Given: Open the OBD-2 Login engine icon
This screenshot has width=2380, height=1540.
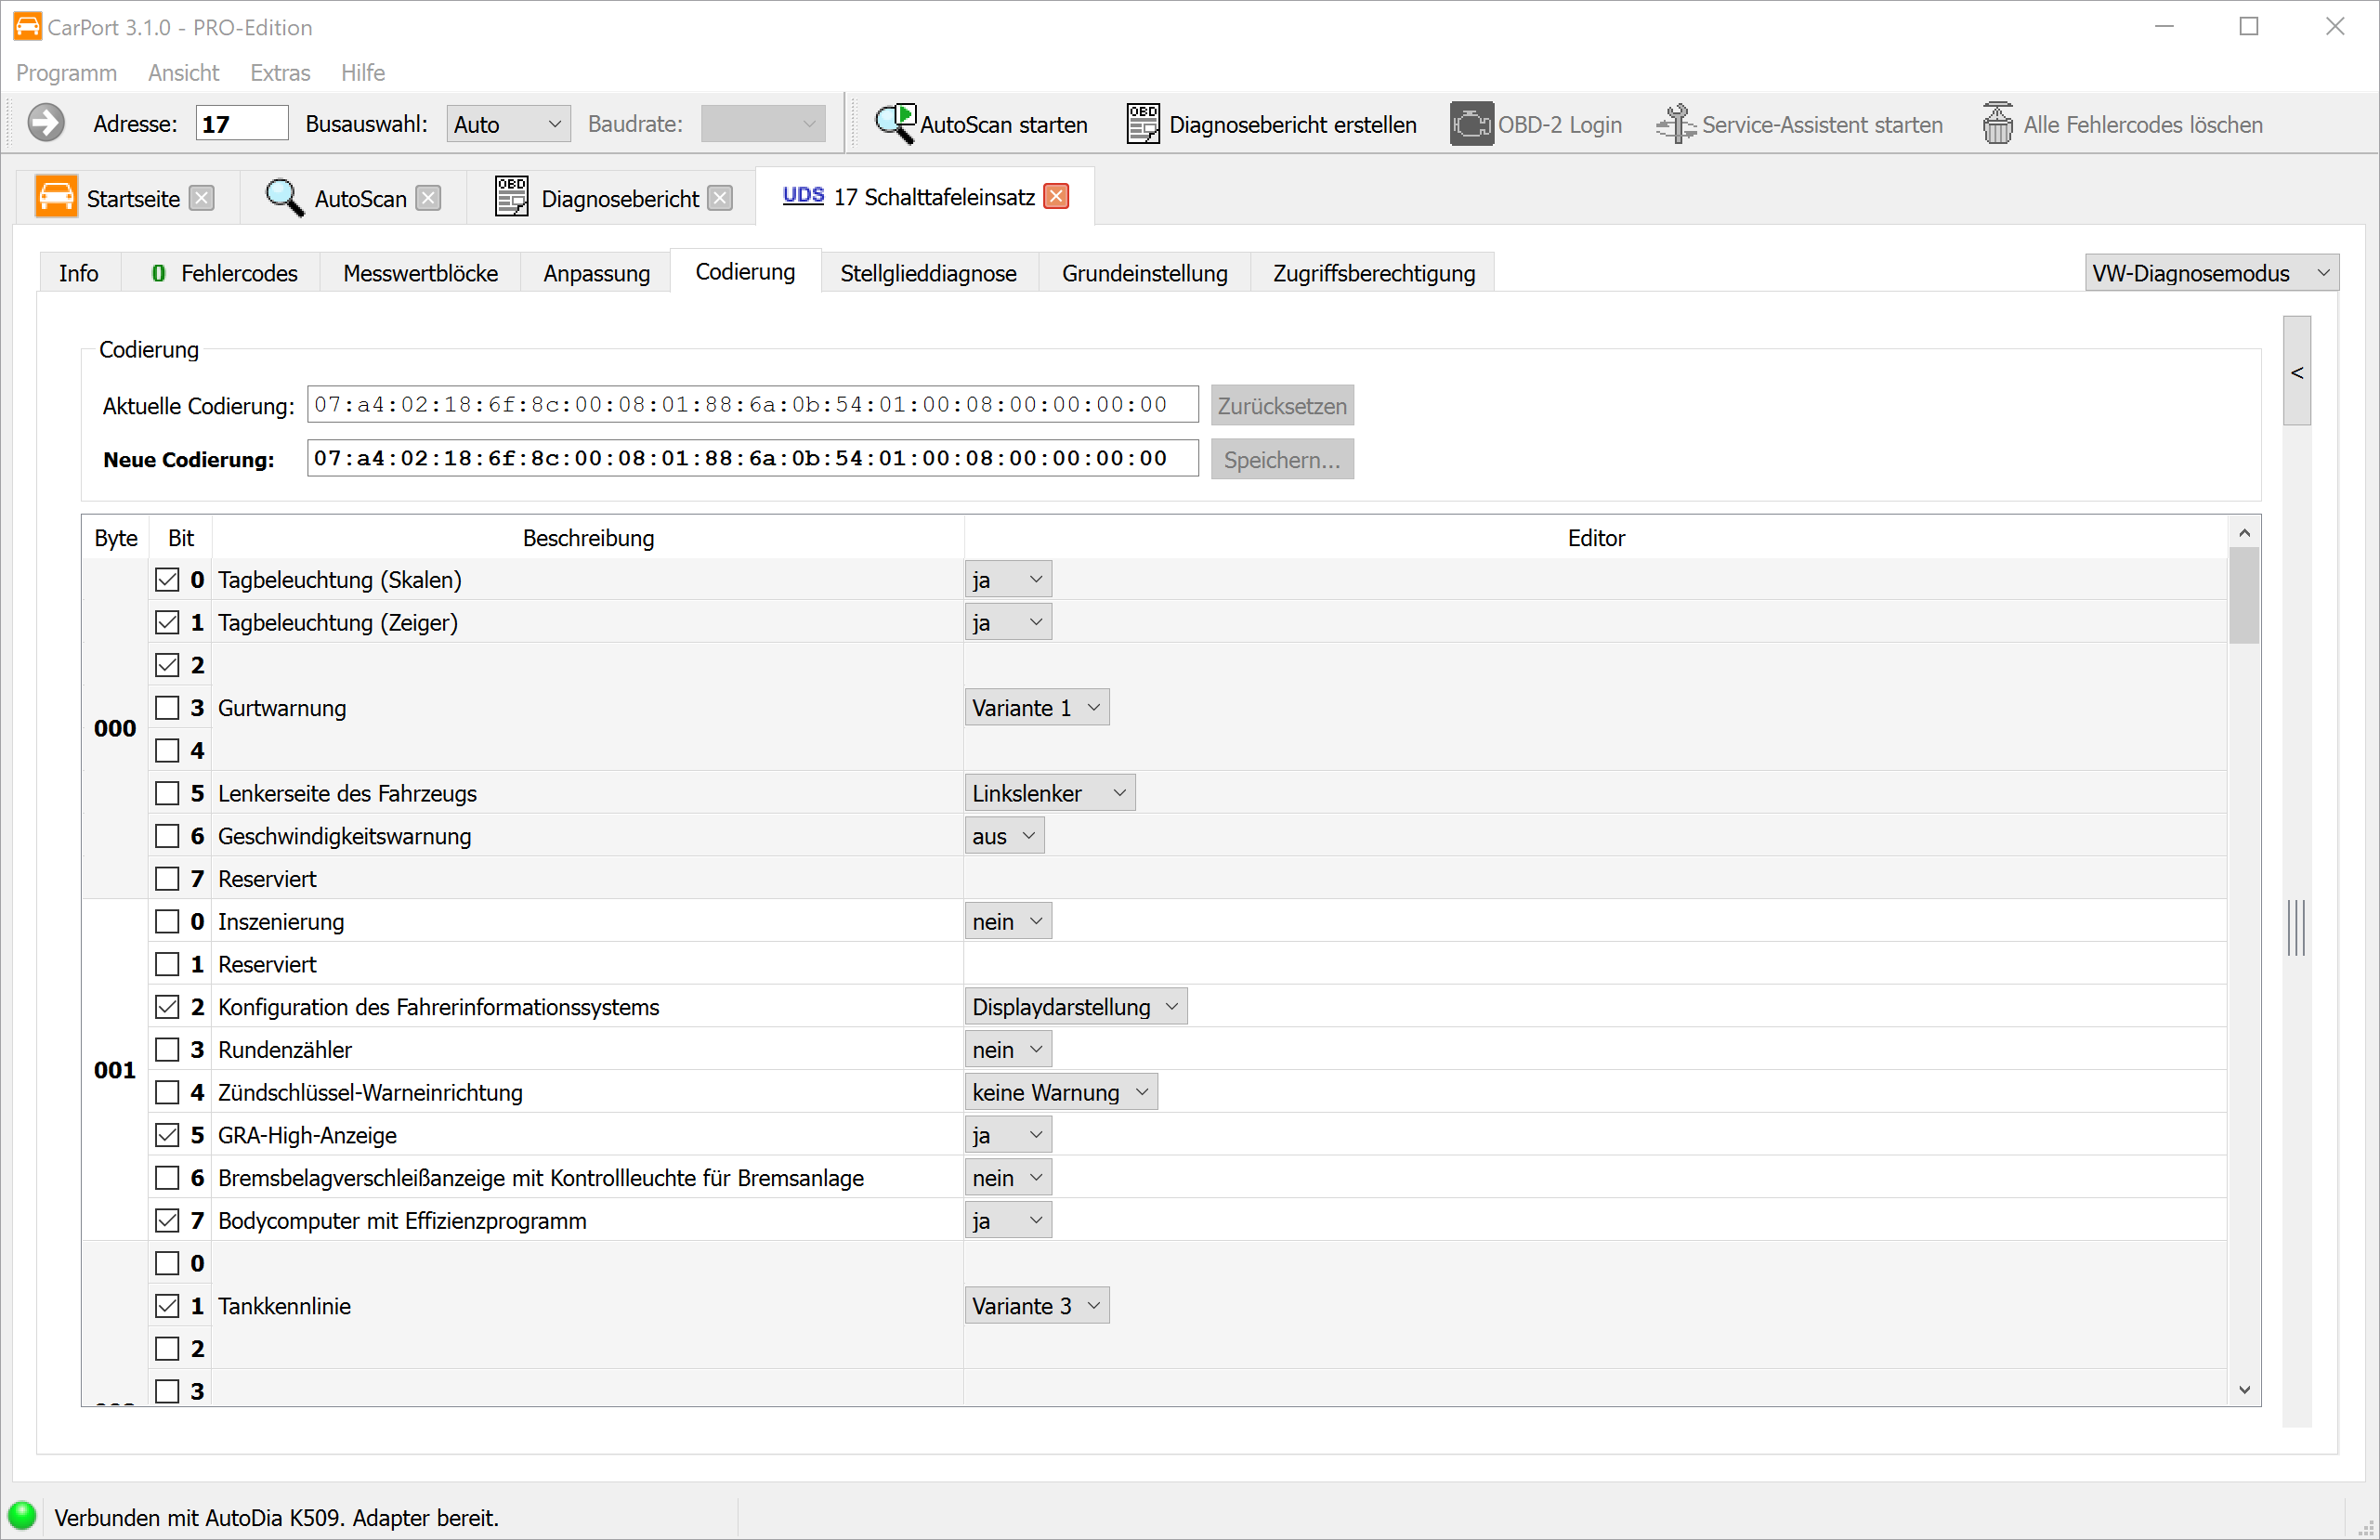Looking at the screenshot, I should pyautogui.click(x=1471, y=124).
